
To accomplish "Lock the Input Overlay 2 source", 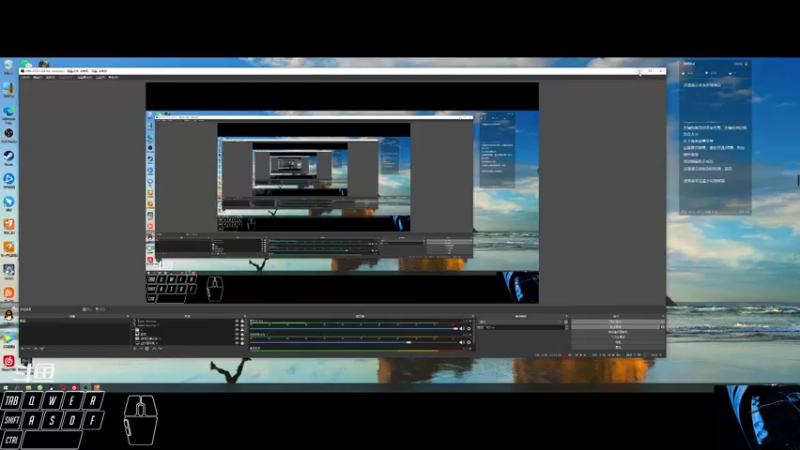I will 242,326.
